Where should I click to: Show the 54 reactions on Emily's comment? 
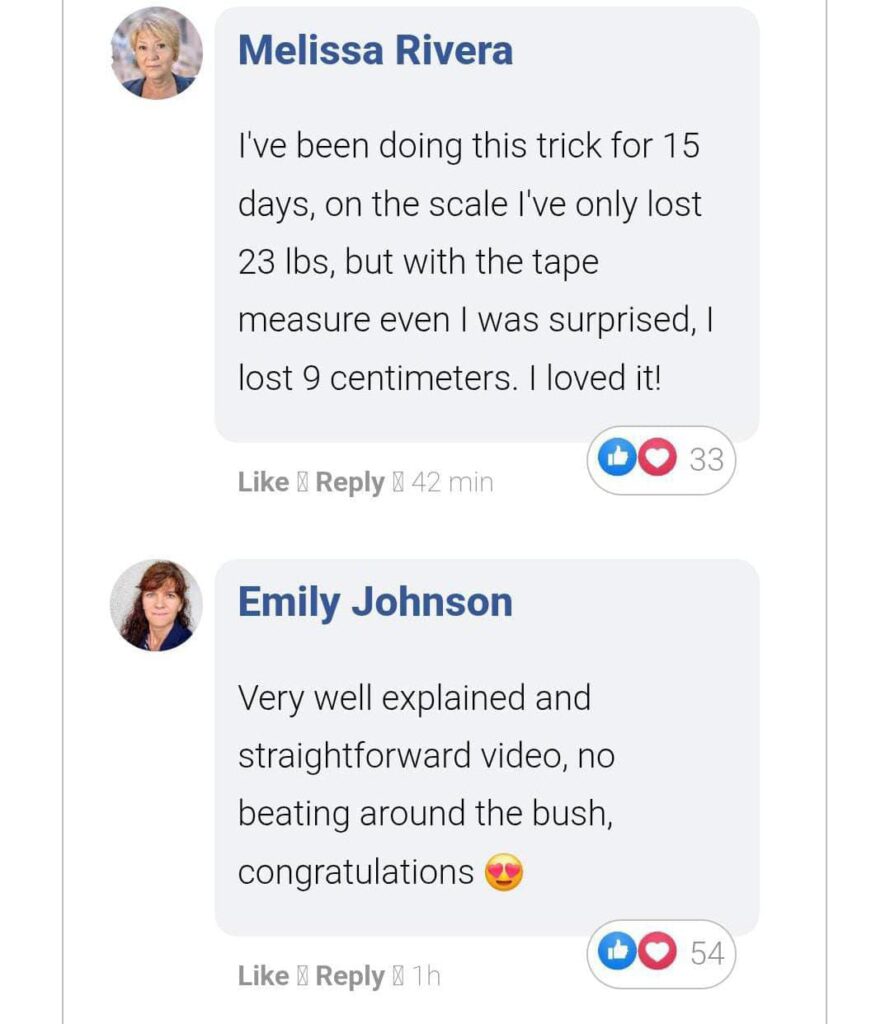pyautogui.click(x=706, y=953)
